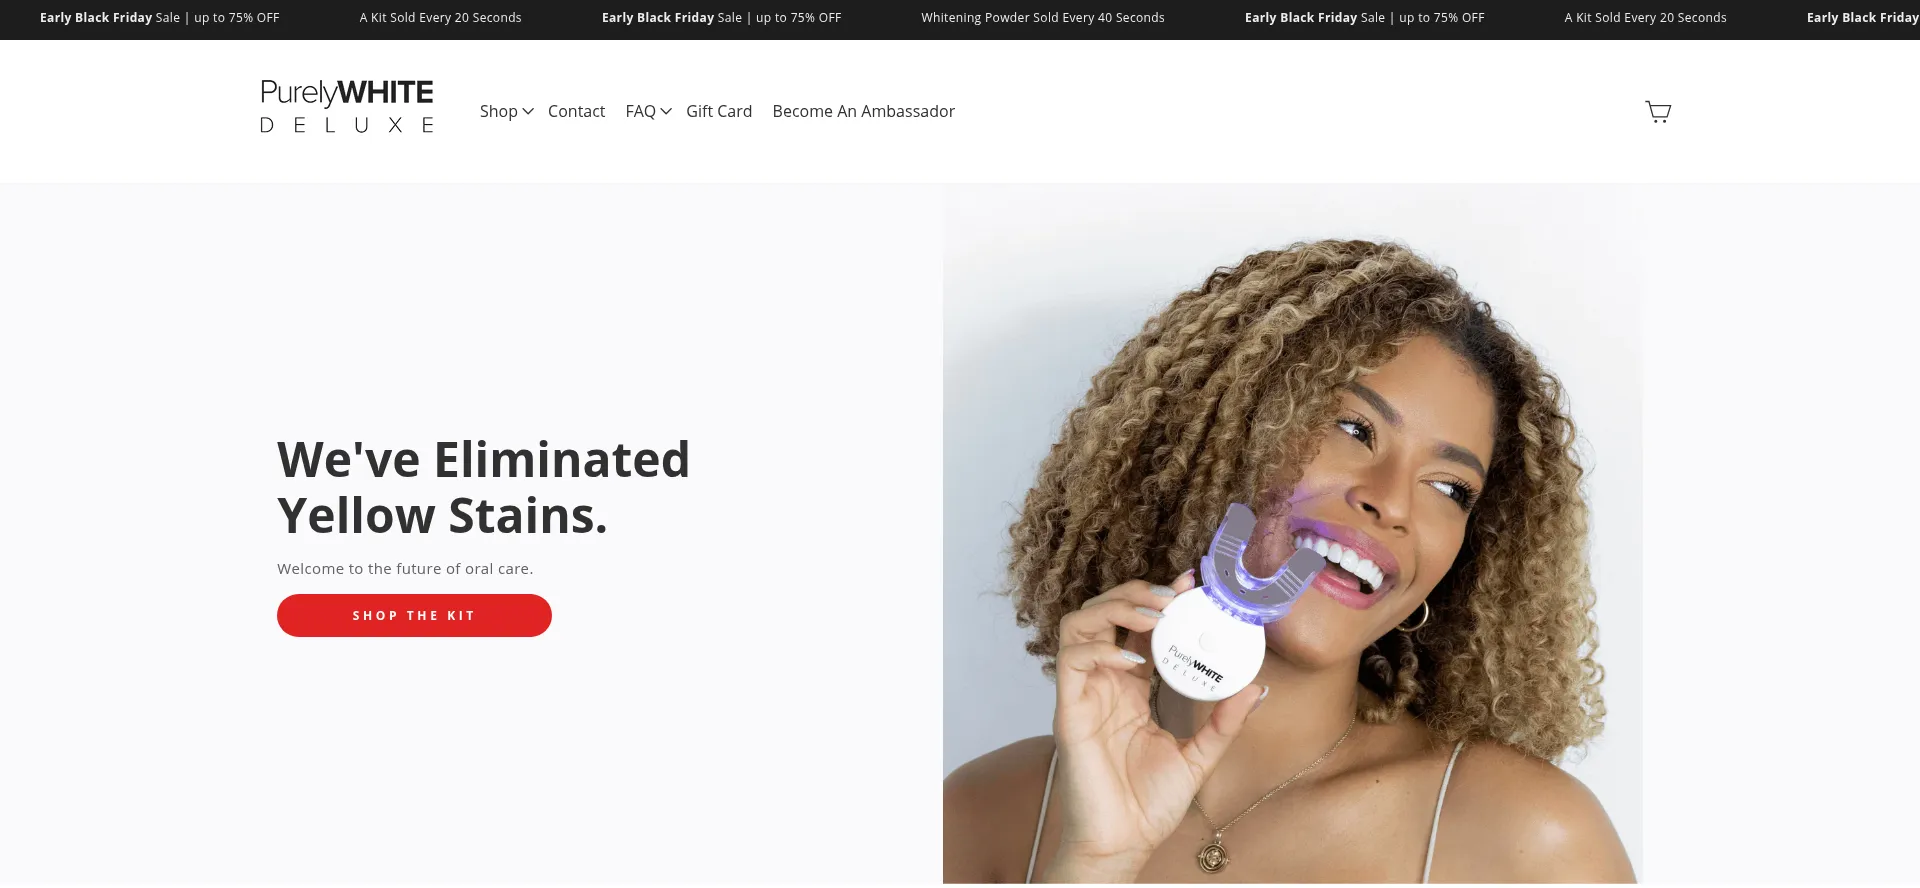1920x888 pixels.
Task: Expand the Shop dropdown chevron
Action: pos(528,111)
